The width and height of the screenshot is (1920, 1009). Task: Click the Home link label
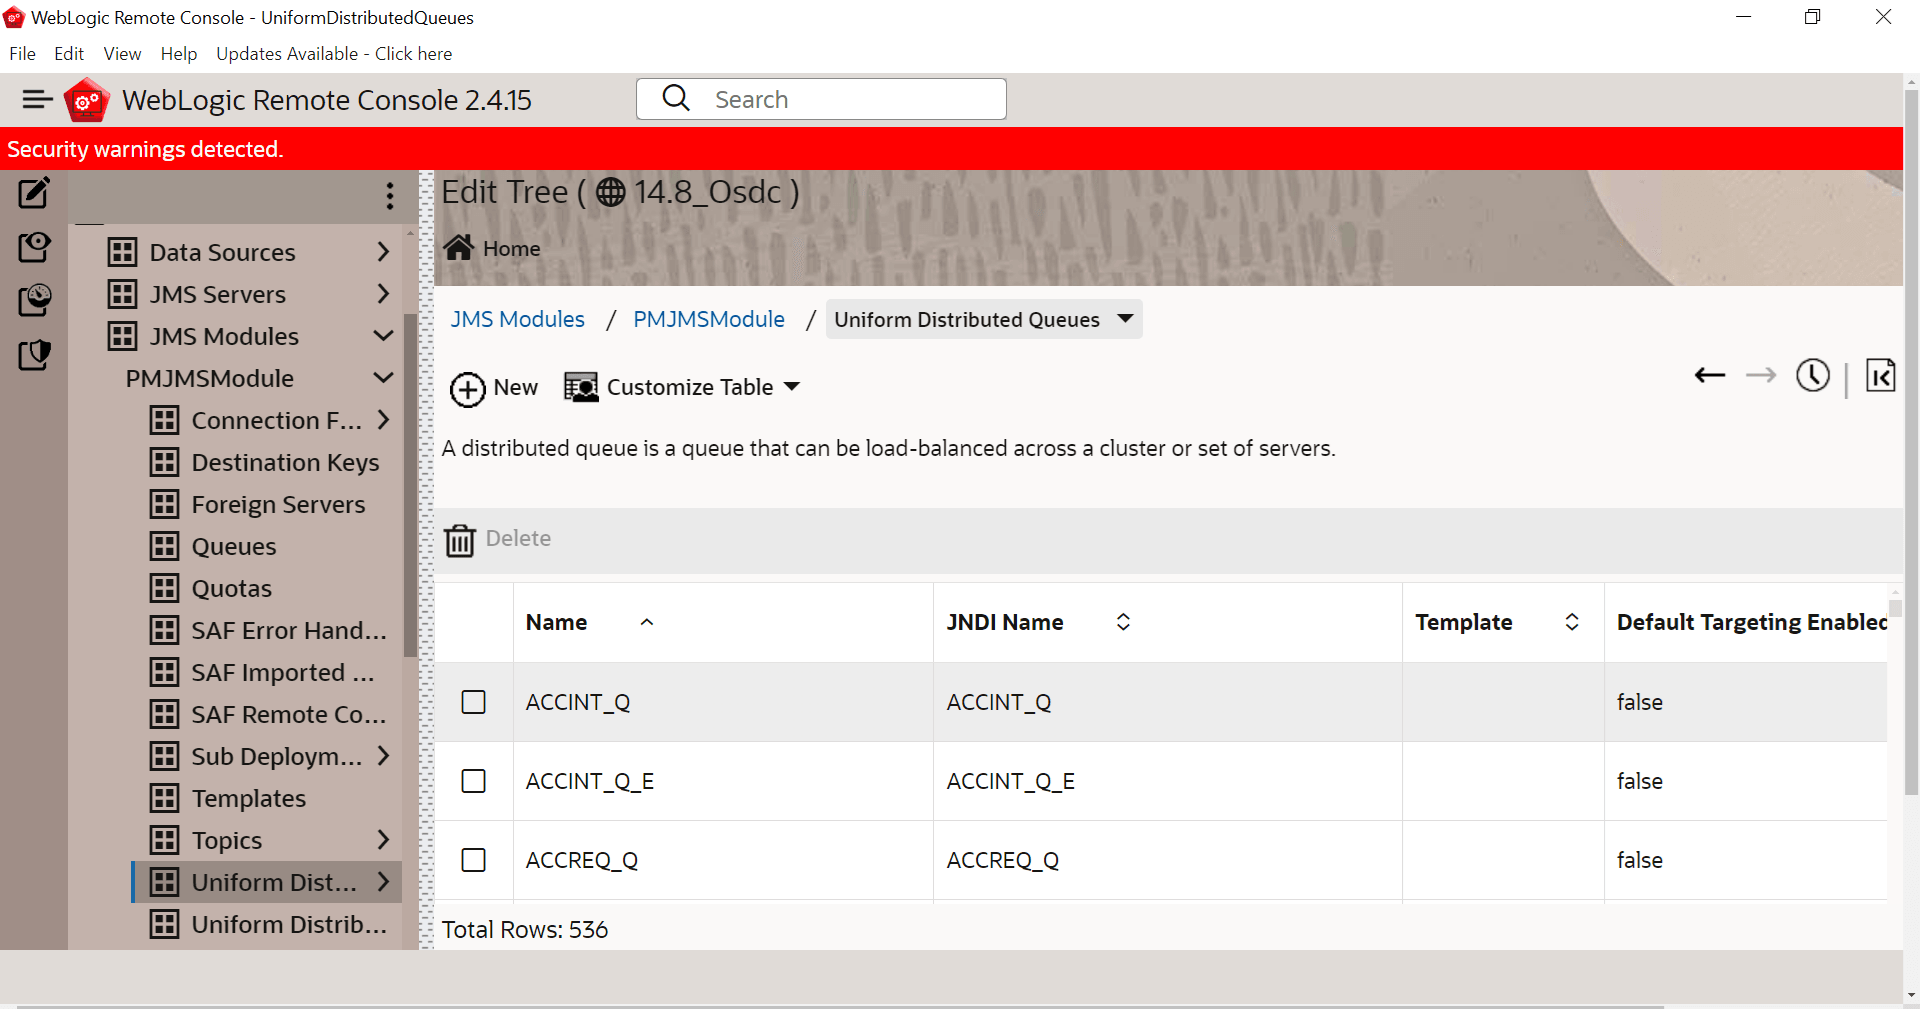coord(511,248)
